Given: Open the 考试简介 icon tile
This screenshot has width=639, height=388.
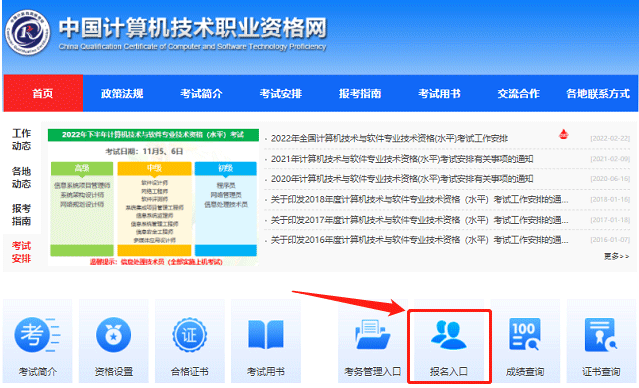Looking at the screenshot, I should click(37, 341).
